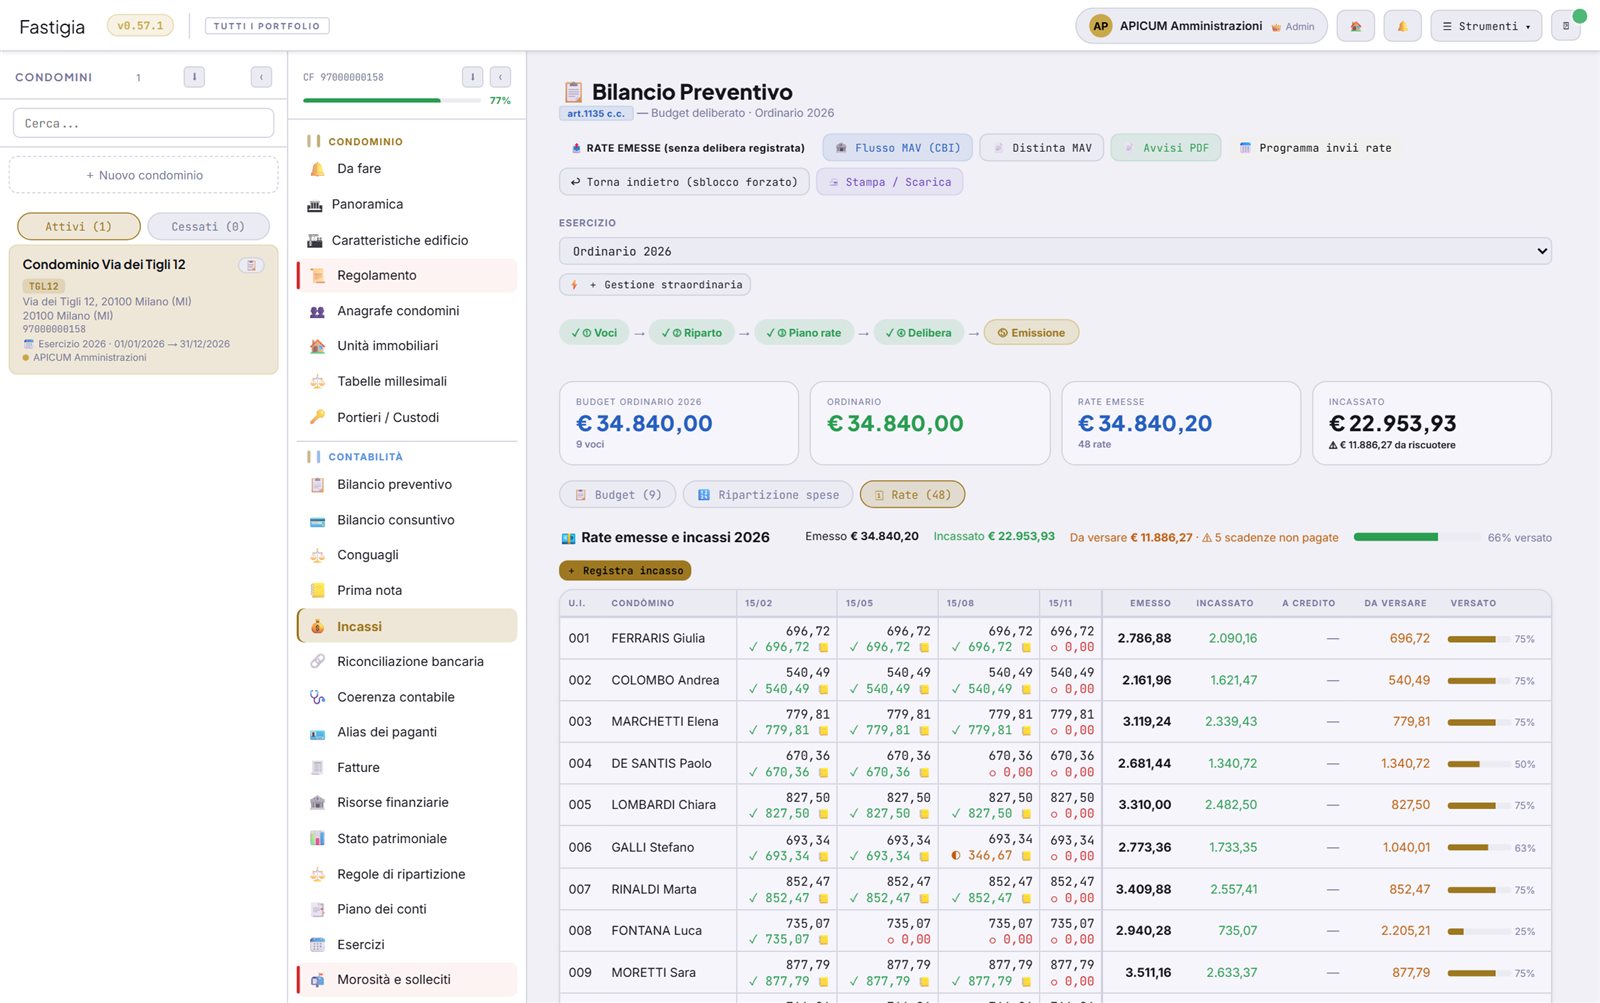1600x1003 pixels.
Task: Switch to the Cessati (0) filter
Action: tap(208, 226)
